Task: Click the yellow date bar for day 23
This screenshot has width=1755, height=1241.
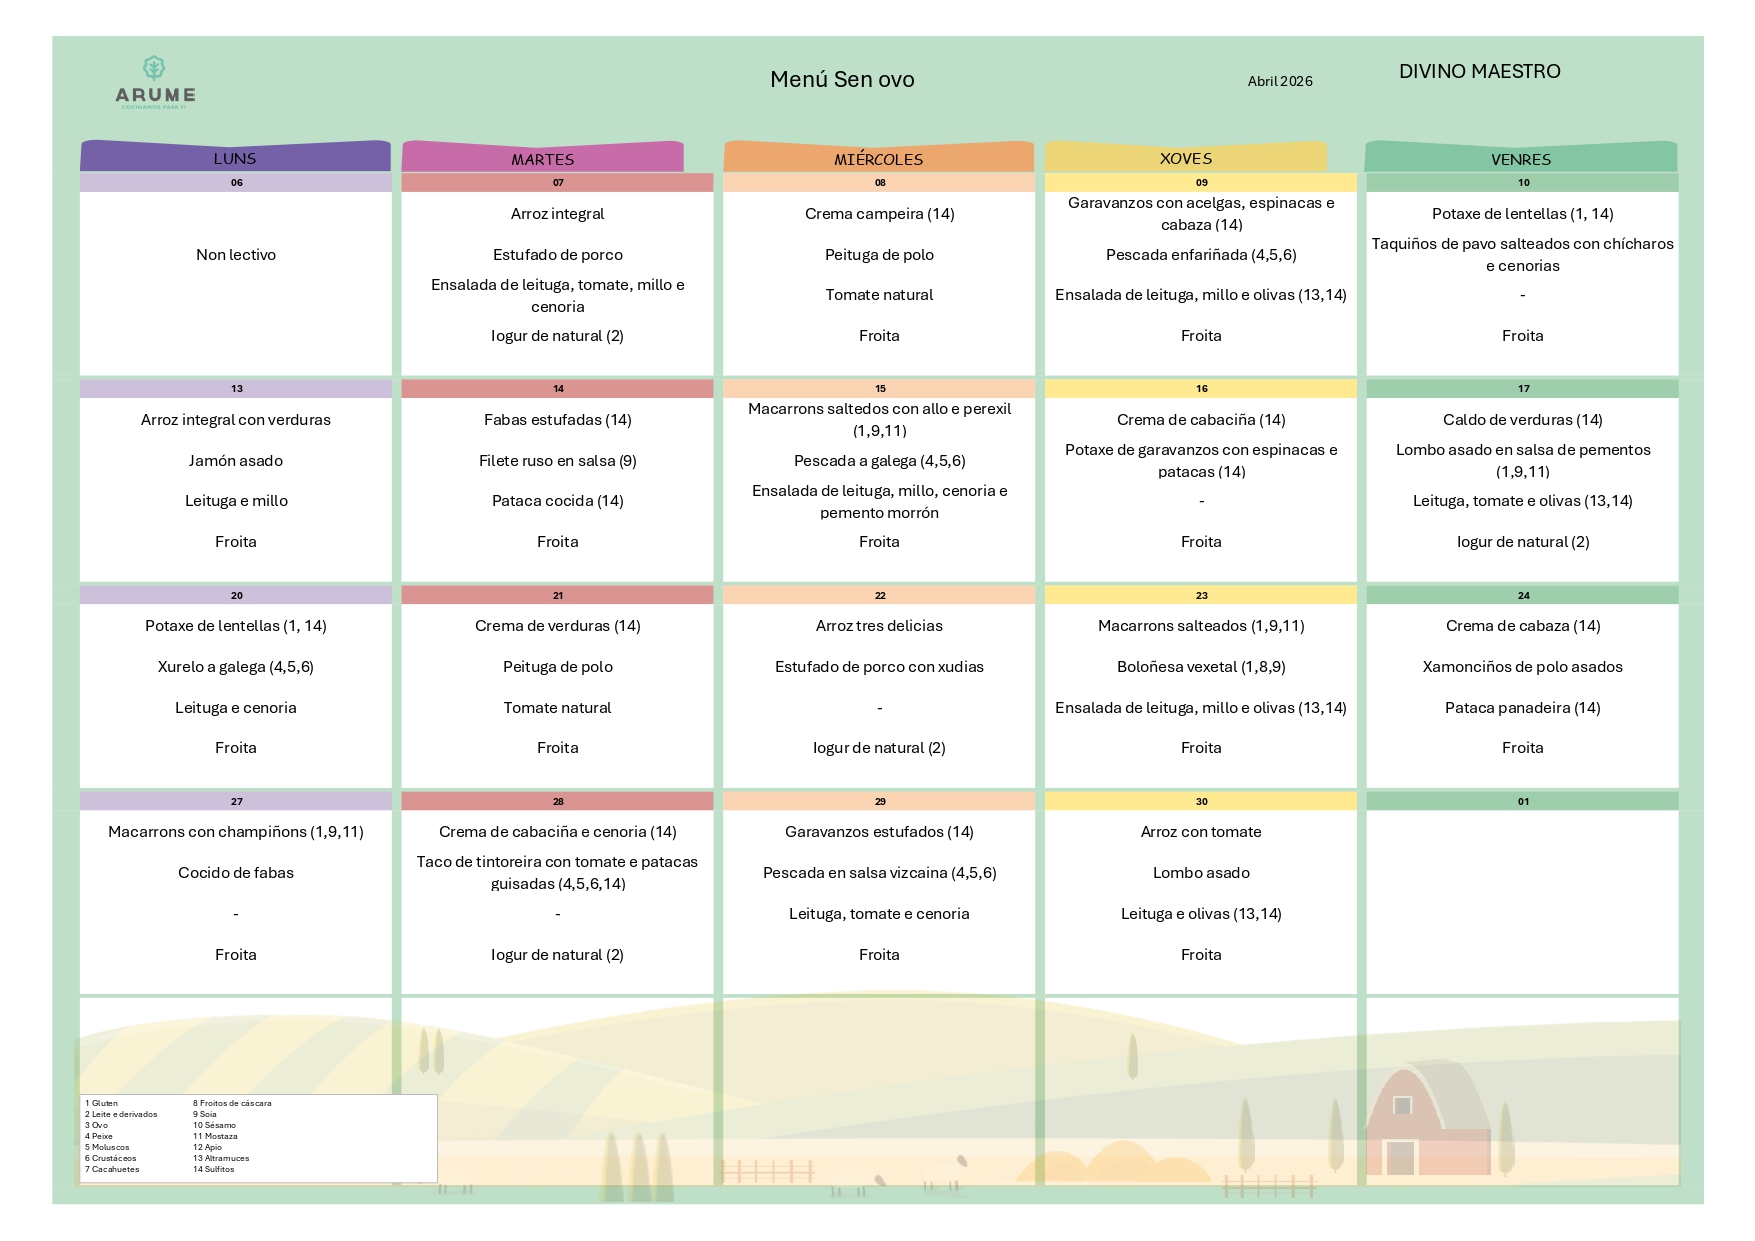Action: tap(1201, 596)
